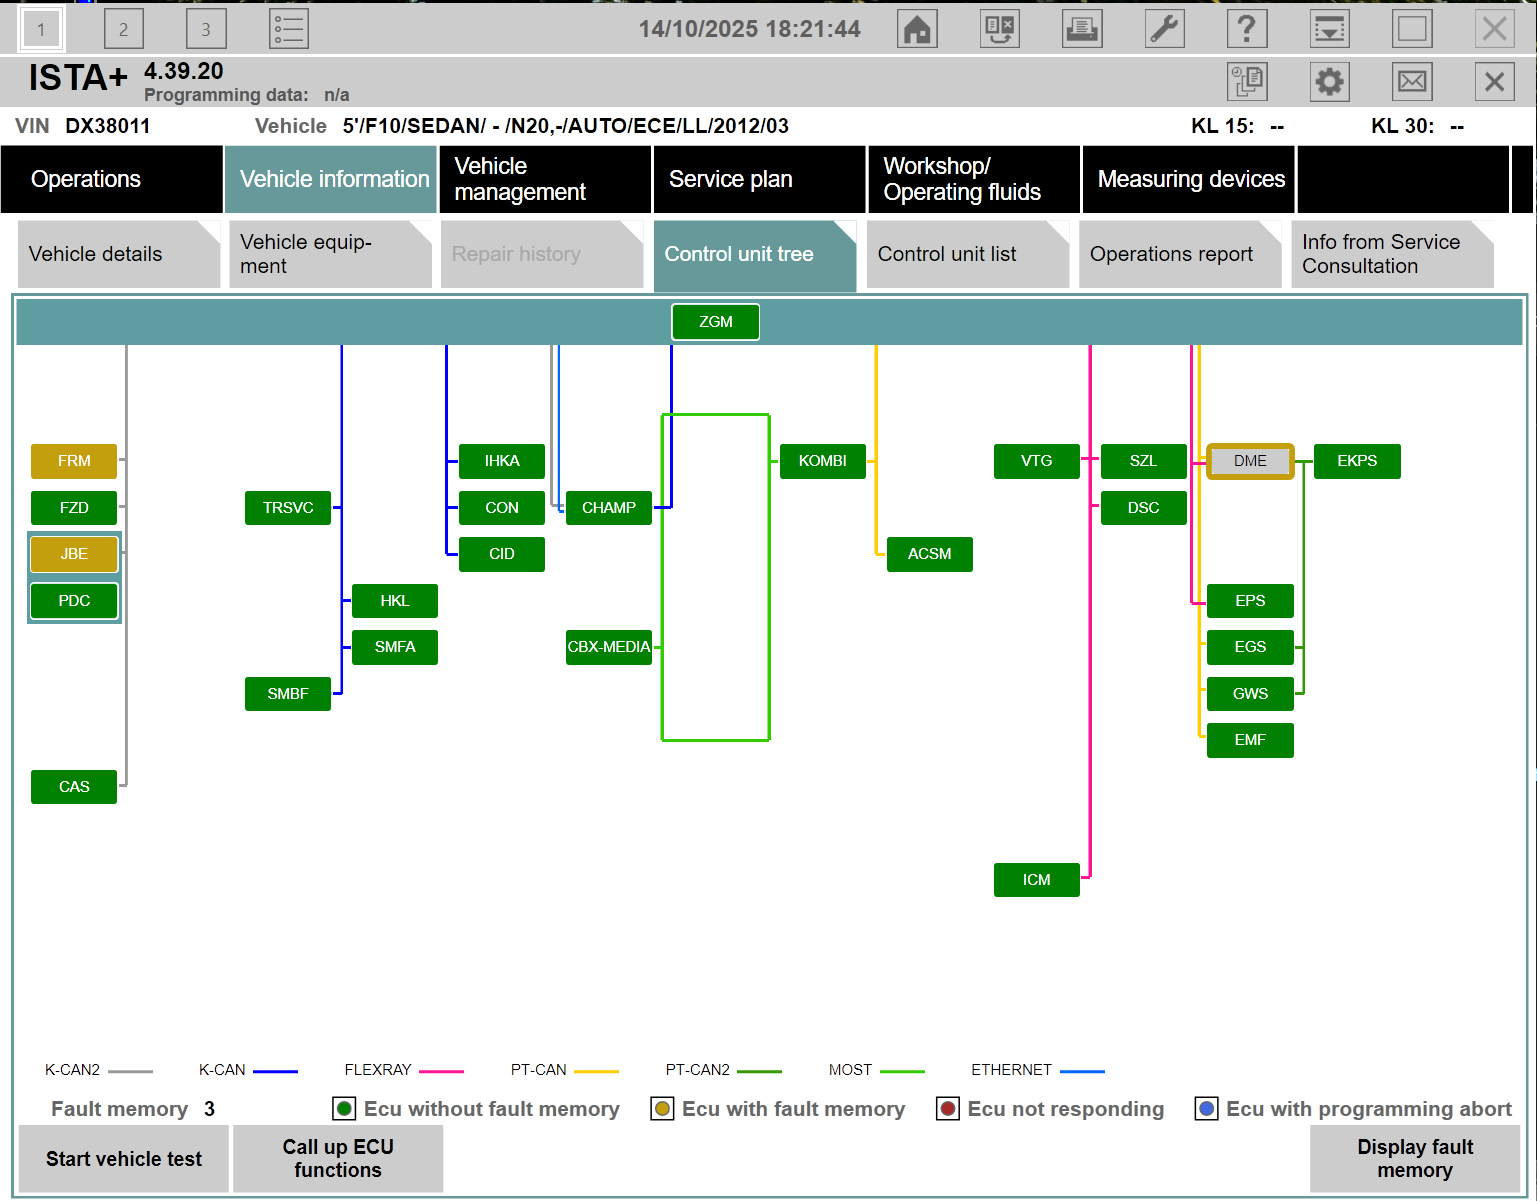Select the EMF control unit node

click(x=1250, y=740)
